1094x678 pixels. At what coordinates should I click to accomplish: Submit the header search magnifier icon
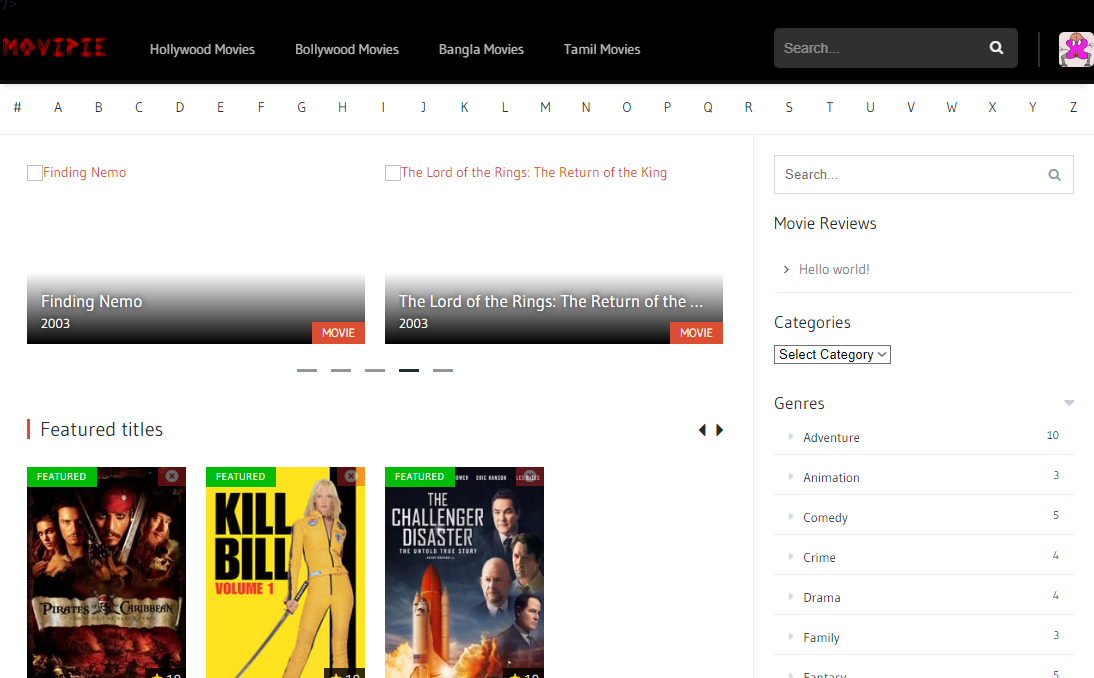pos(996,47)
